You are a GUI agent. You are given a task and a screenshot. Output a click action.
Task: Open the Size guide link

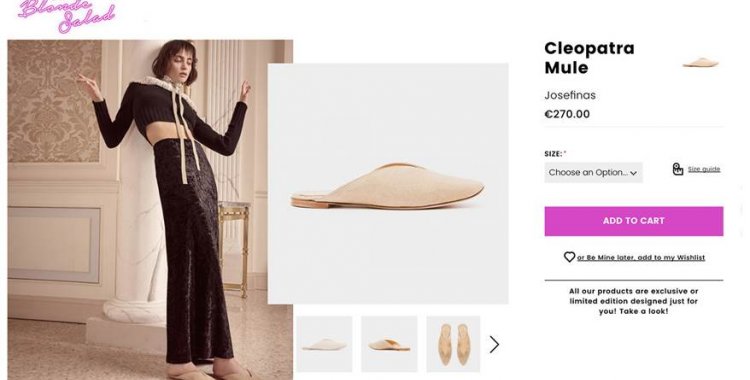[x=704, y=169]
